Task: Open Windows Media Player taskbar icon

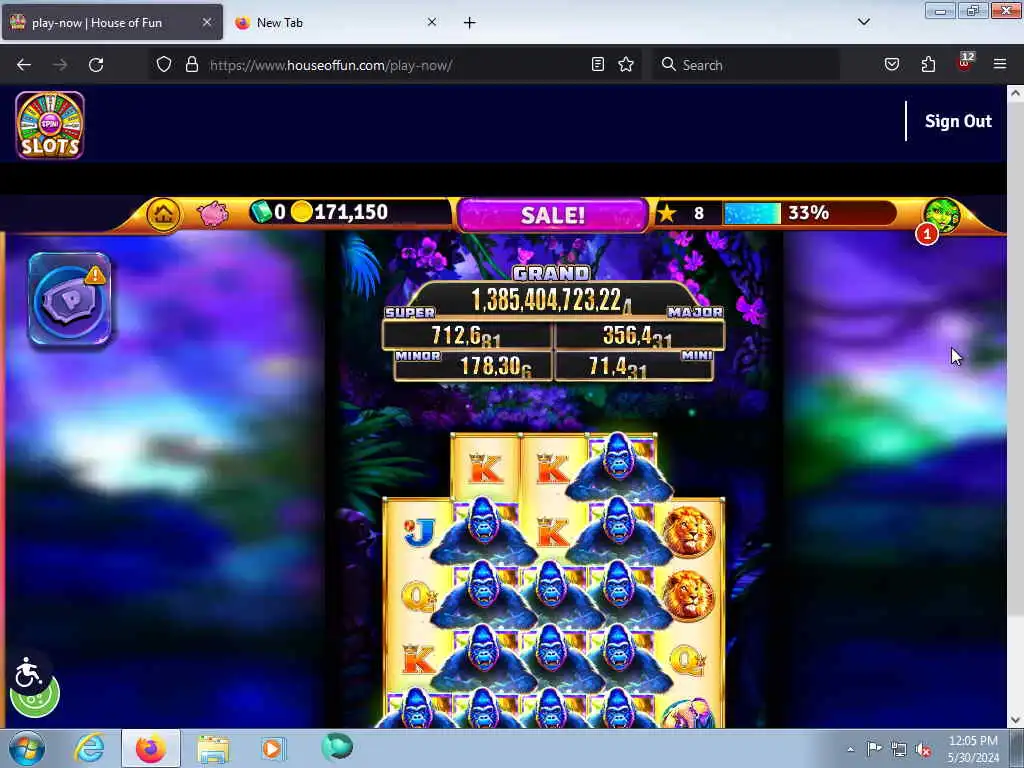Action: pyautogui.click(x=272, y=748)
